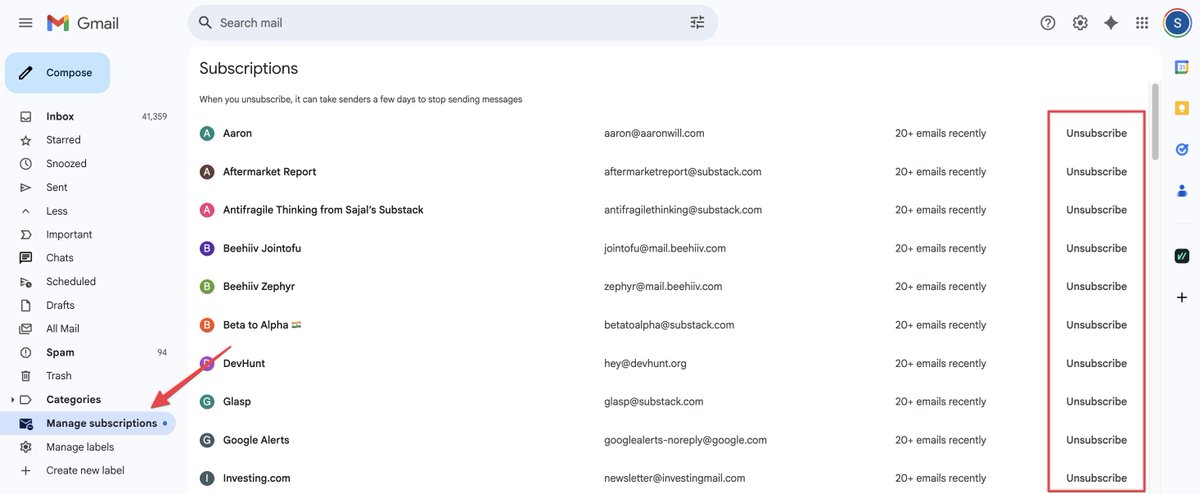This screenshot has width=1200, height=494.
Task: Click the Investing.com sender avatar
Action: [207, 478]
